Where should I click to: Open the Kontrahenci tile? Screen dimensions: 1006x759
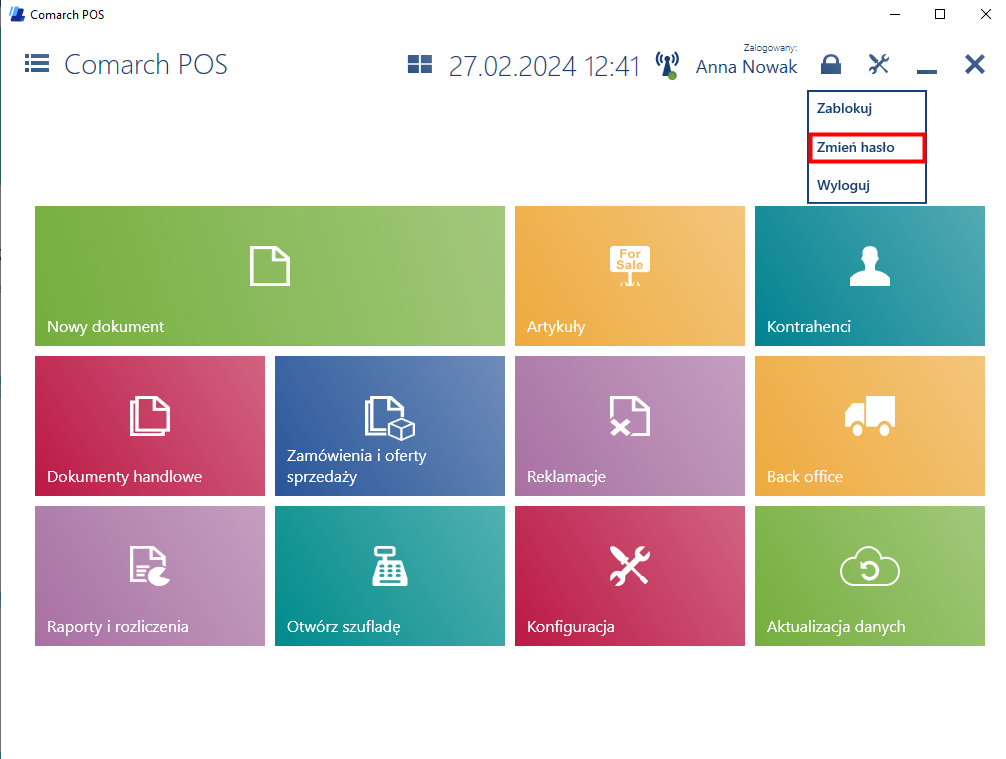click(869, 276)
